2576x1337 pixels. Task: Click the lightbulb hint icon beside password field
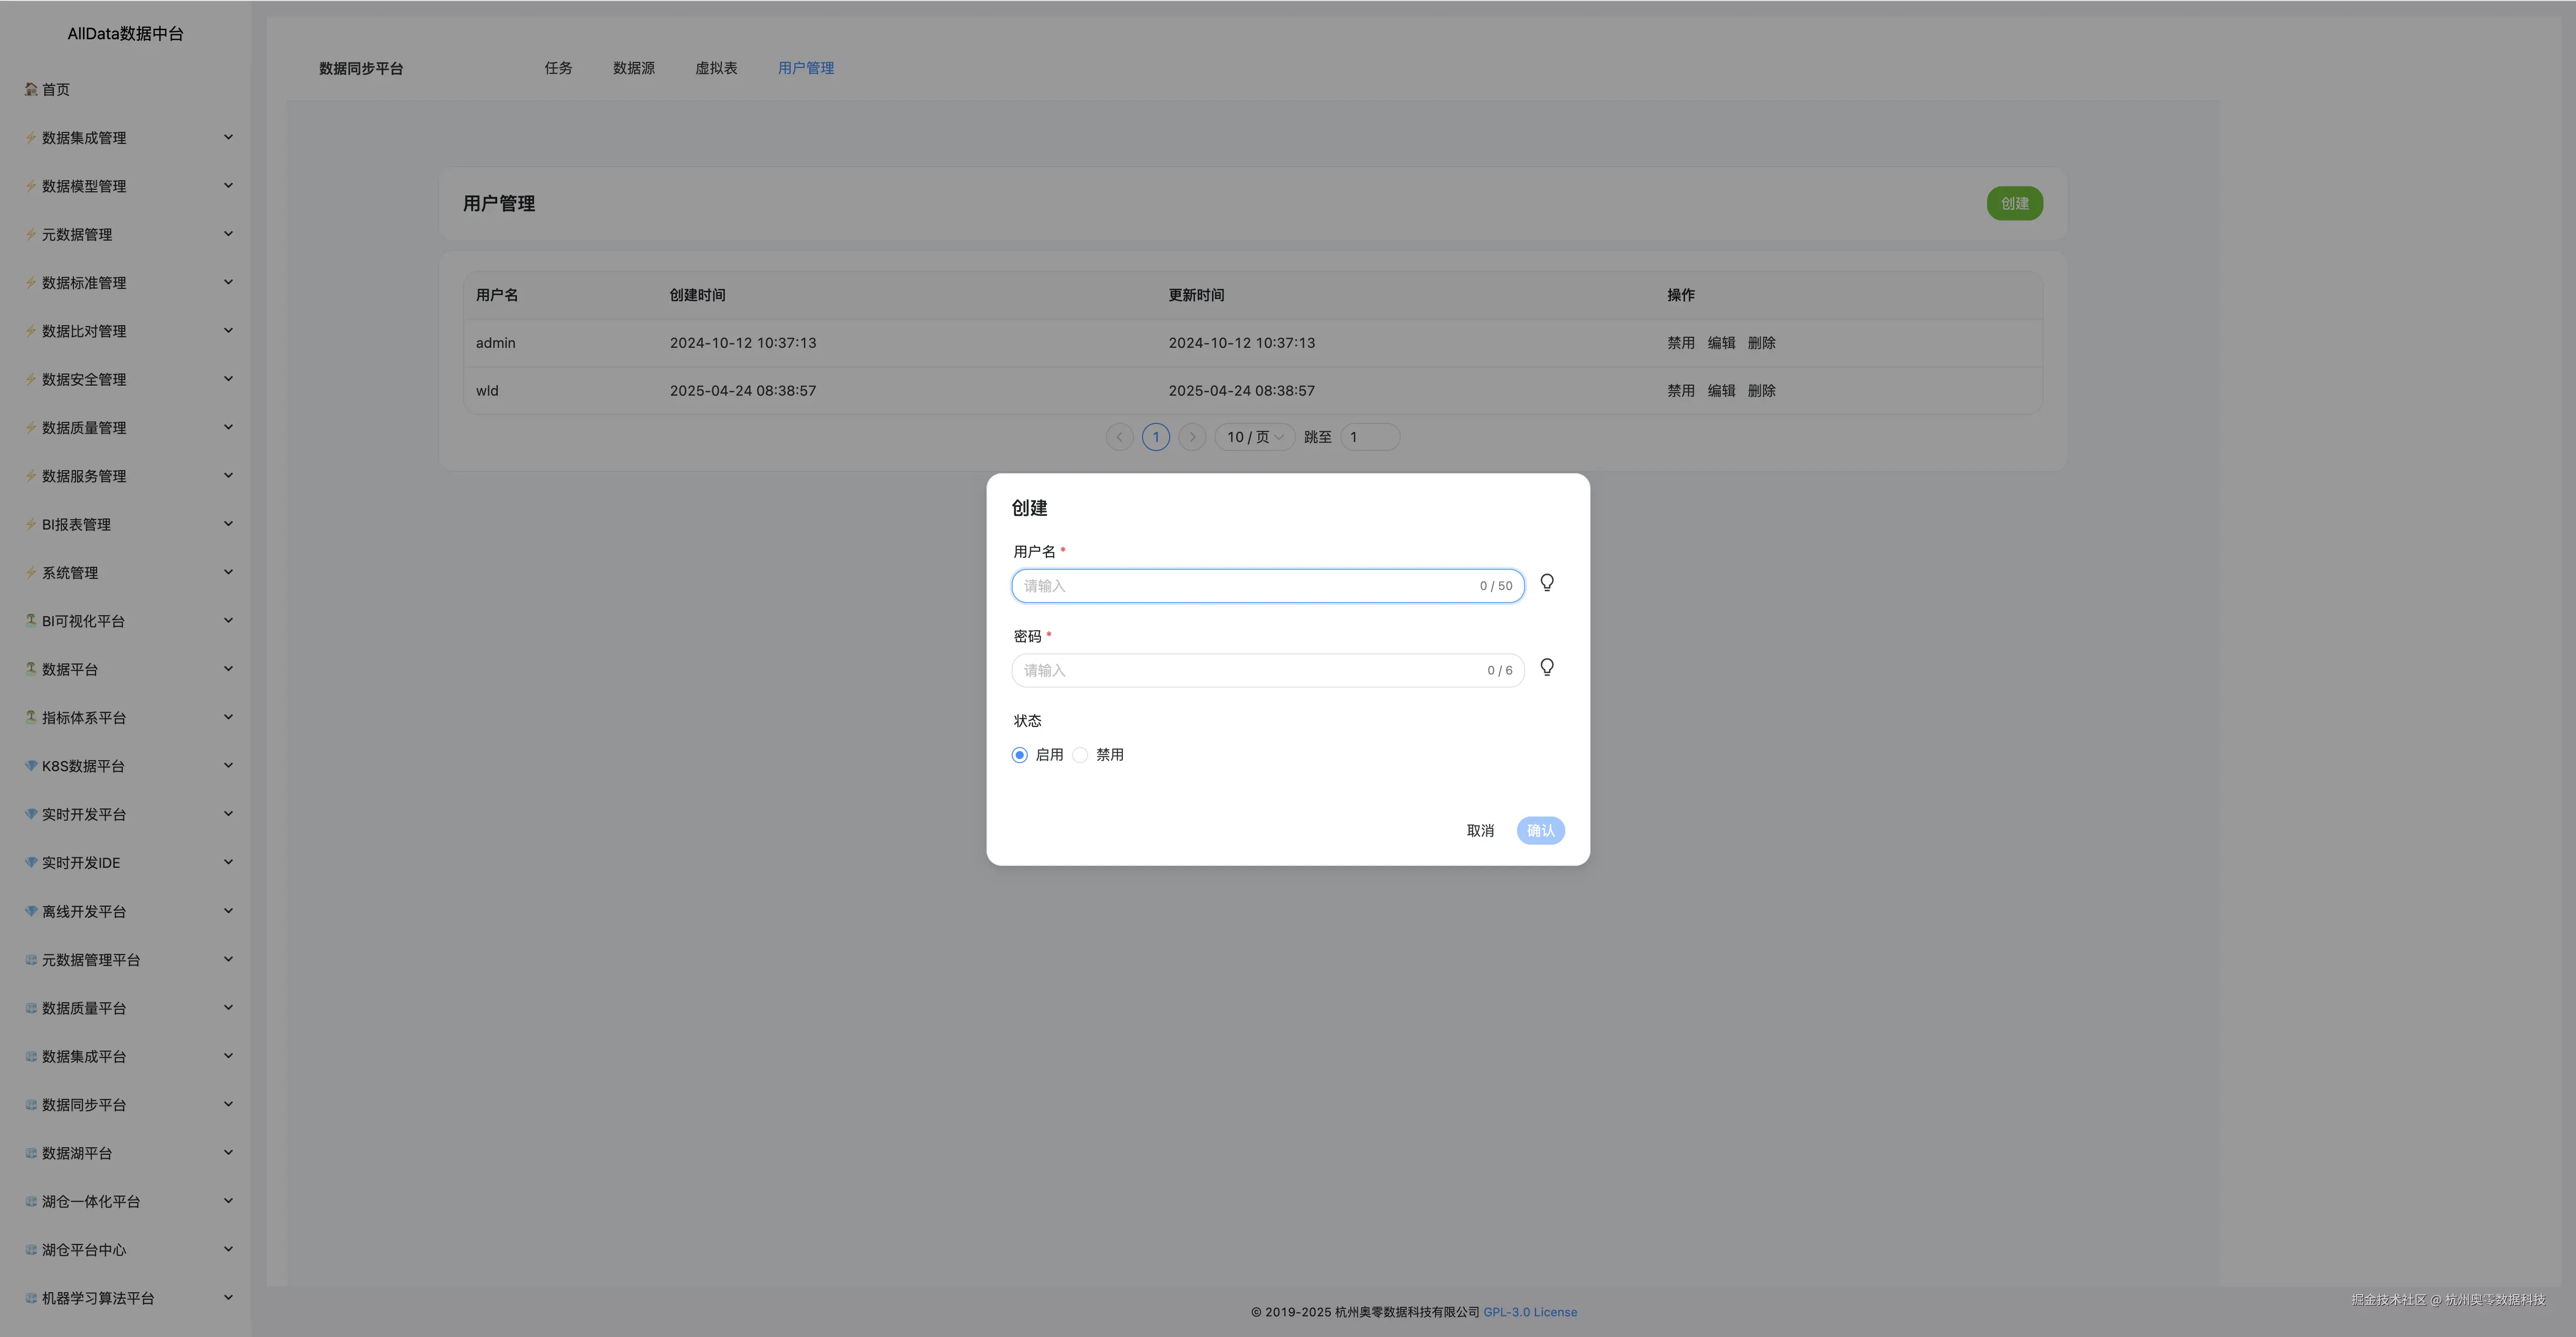1546,668
